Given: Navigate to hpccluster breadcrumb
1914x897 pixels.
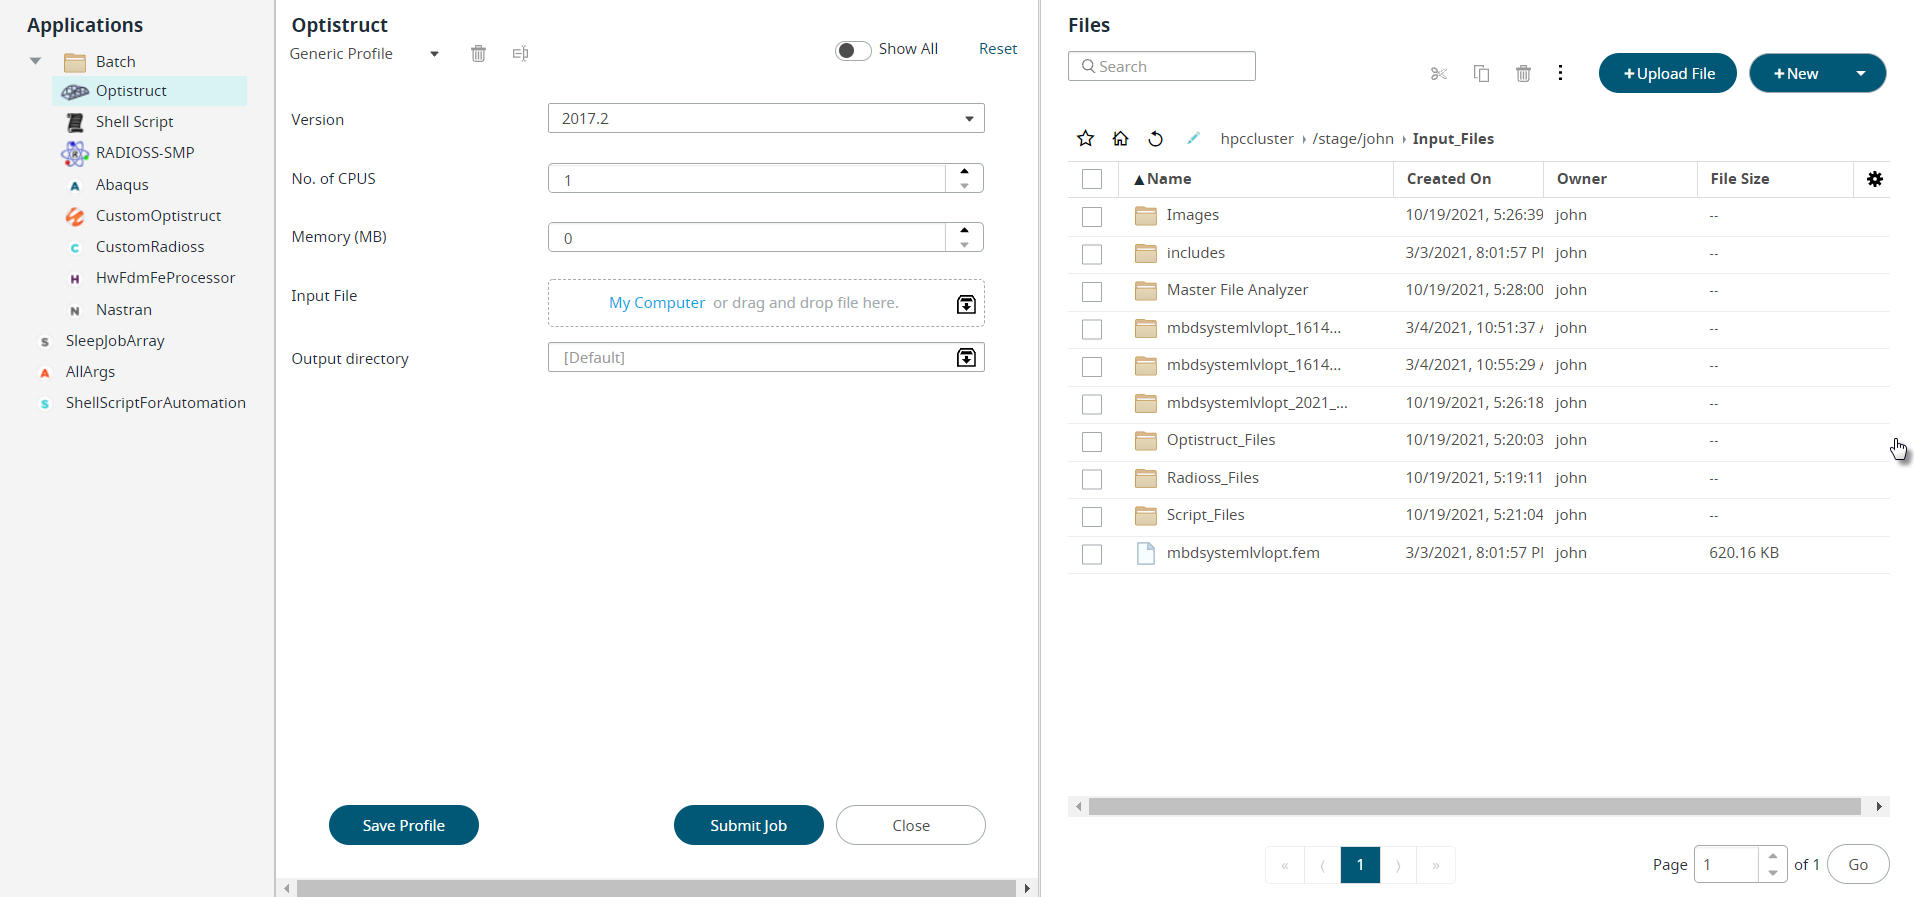Looking at the screenshot, I should pos(1256,139).
